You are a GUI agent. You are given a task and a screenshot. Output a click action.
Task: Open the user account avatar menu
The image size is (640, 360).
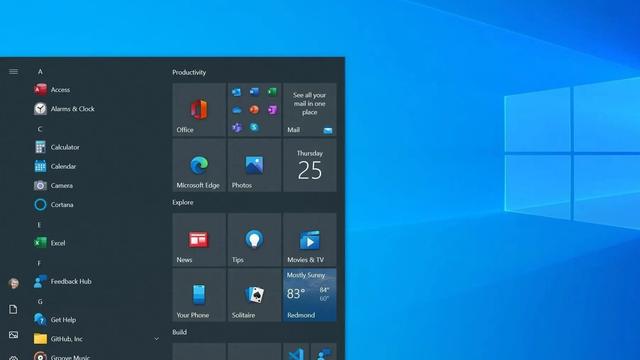click(x=13, y=283)
